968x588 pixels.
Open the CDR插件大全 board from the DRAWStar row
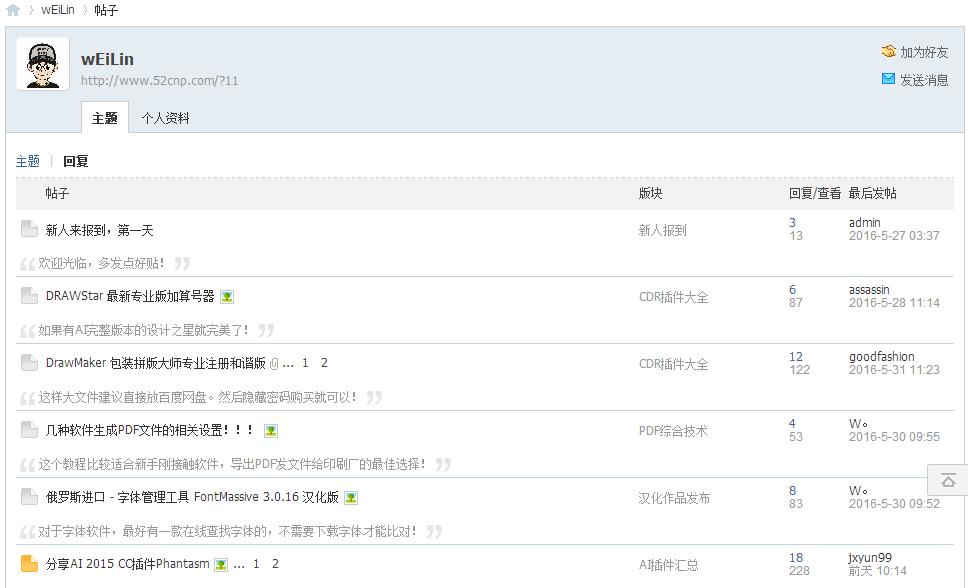pyautogui.click(x=673, y=297)
